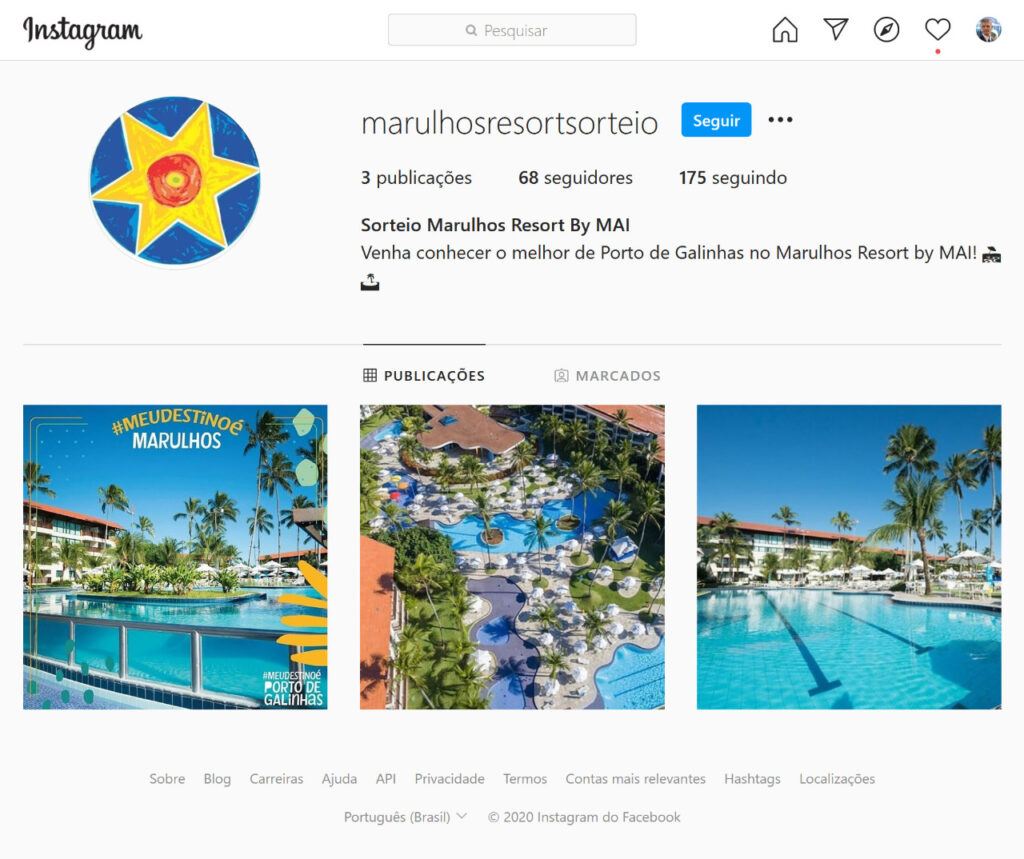The height and width of the screenshot is (859, 1024).
Task: Click the Pesquisar search field
Action: pos(512,30)
